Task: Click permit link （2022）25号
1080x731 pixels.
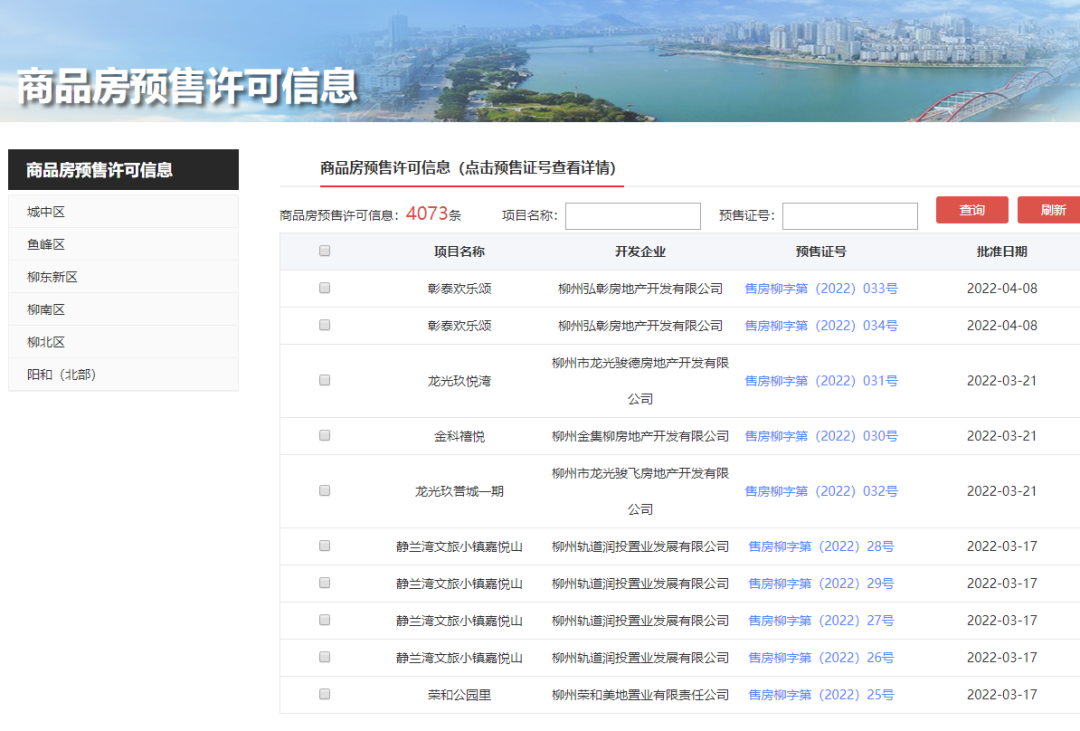Action: 821,694
